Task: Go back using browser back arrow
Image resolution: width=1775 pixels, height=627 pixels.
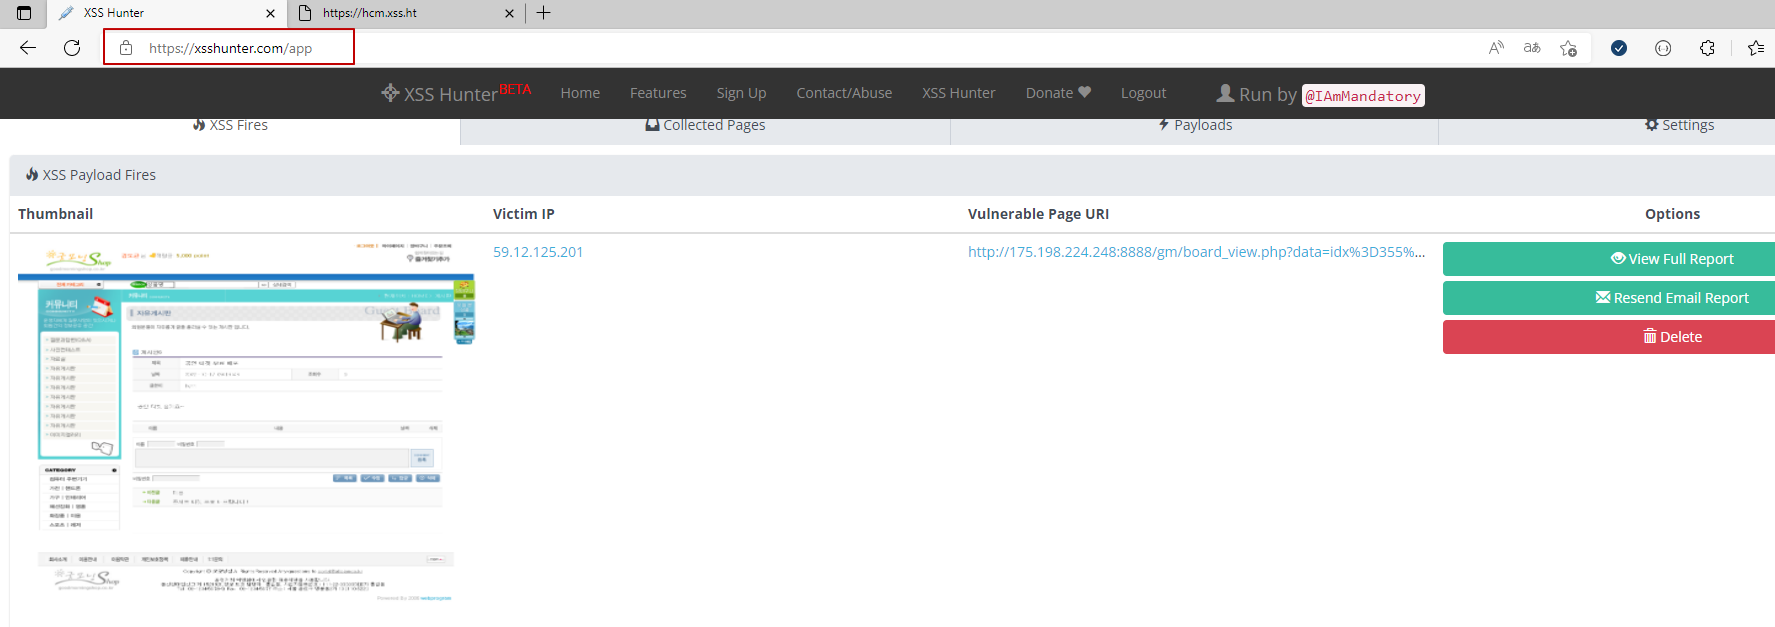Action: pyautogui.click(x=28, y=48)
